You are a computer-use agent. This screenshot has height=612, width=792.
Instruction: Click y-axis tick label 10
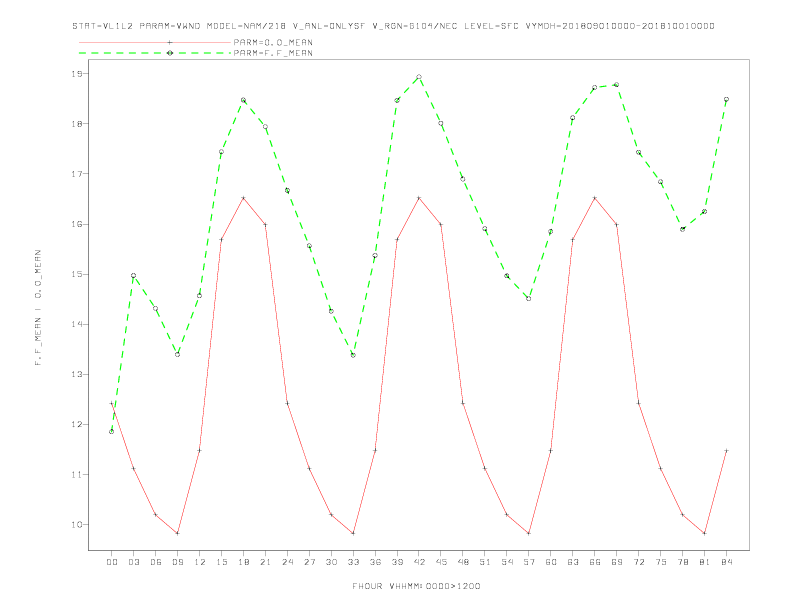click(76, 525)
